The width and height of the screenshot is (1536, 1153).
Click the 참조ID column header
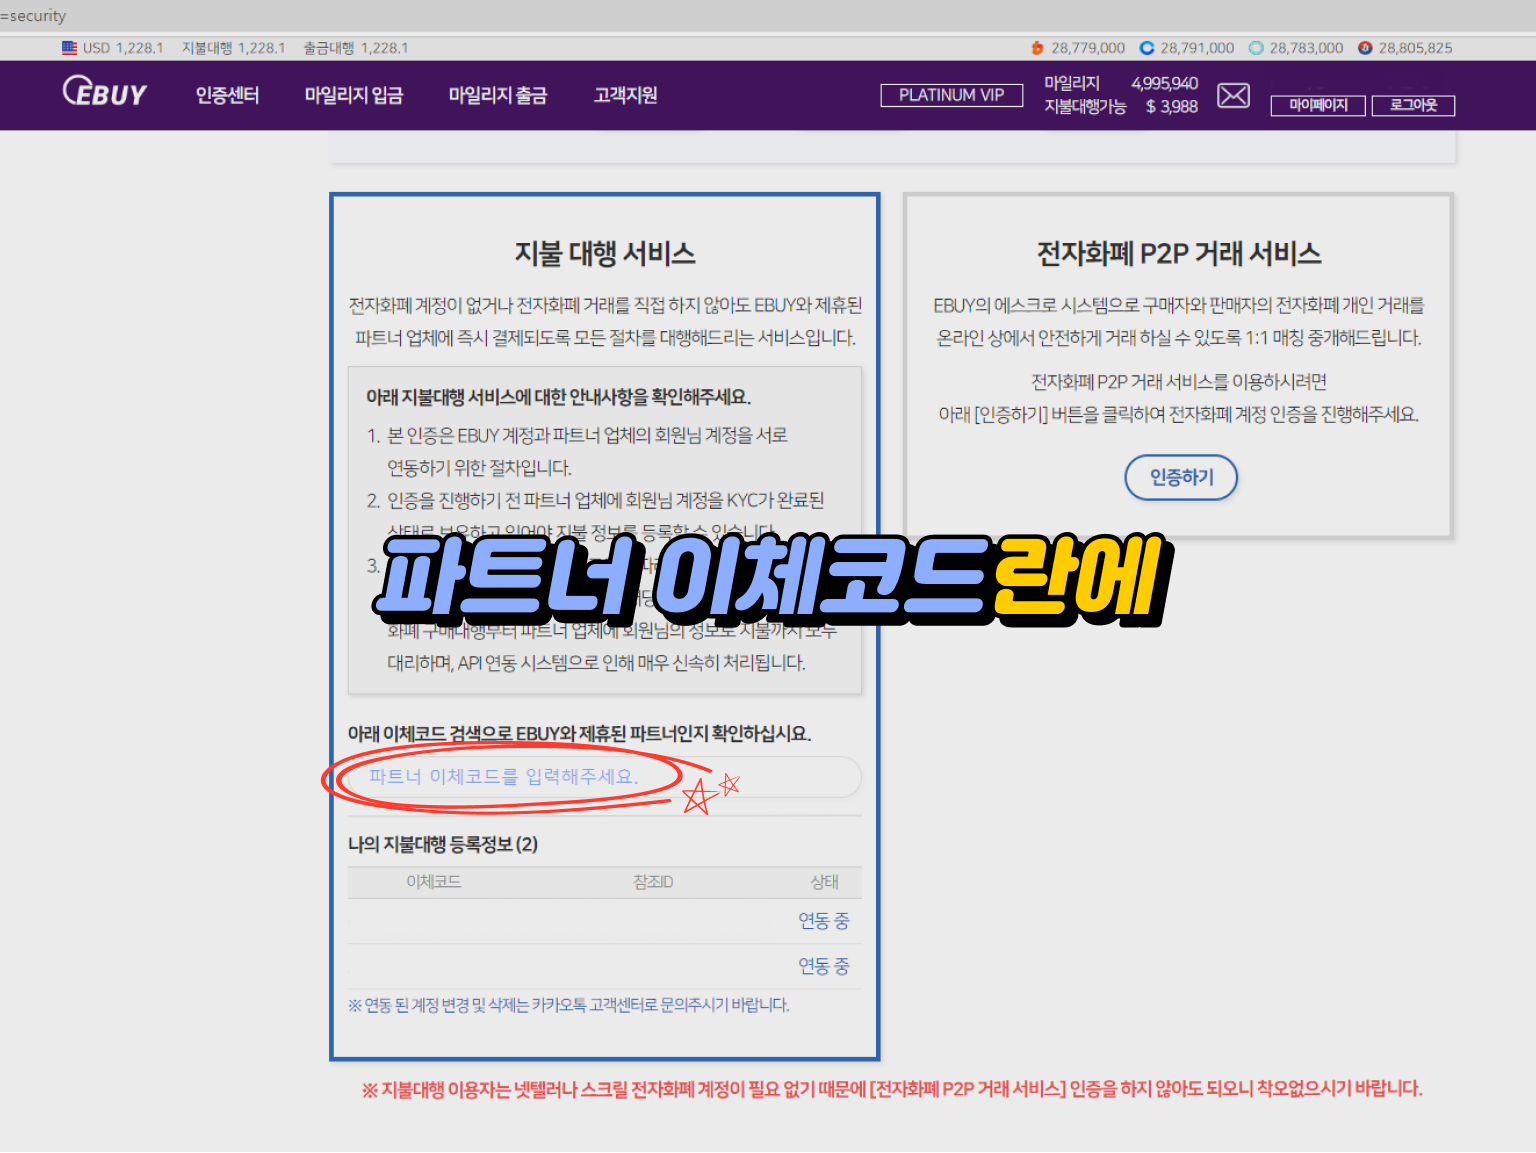[653, 882]
